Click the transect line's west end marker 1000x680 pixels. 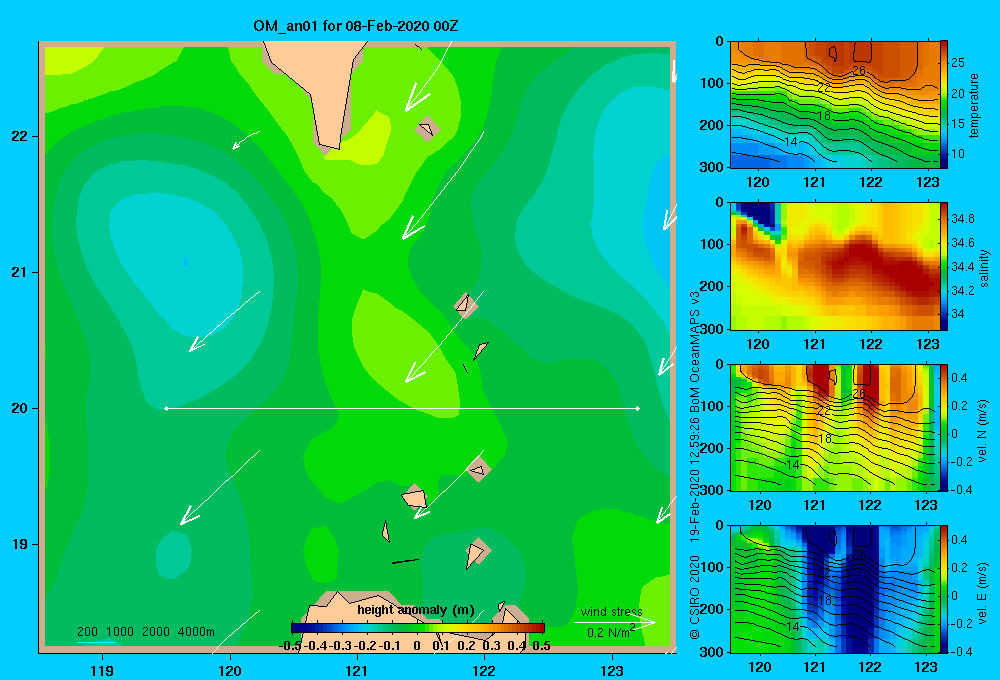[166, 408]
